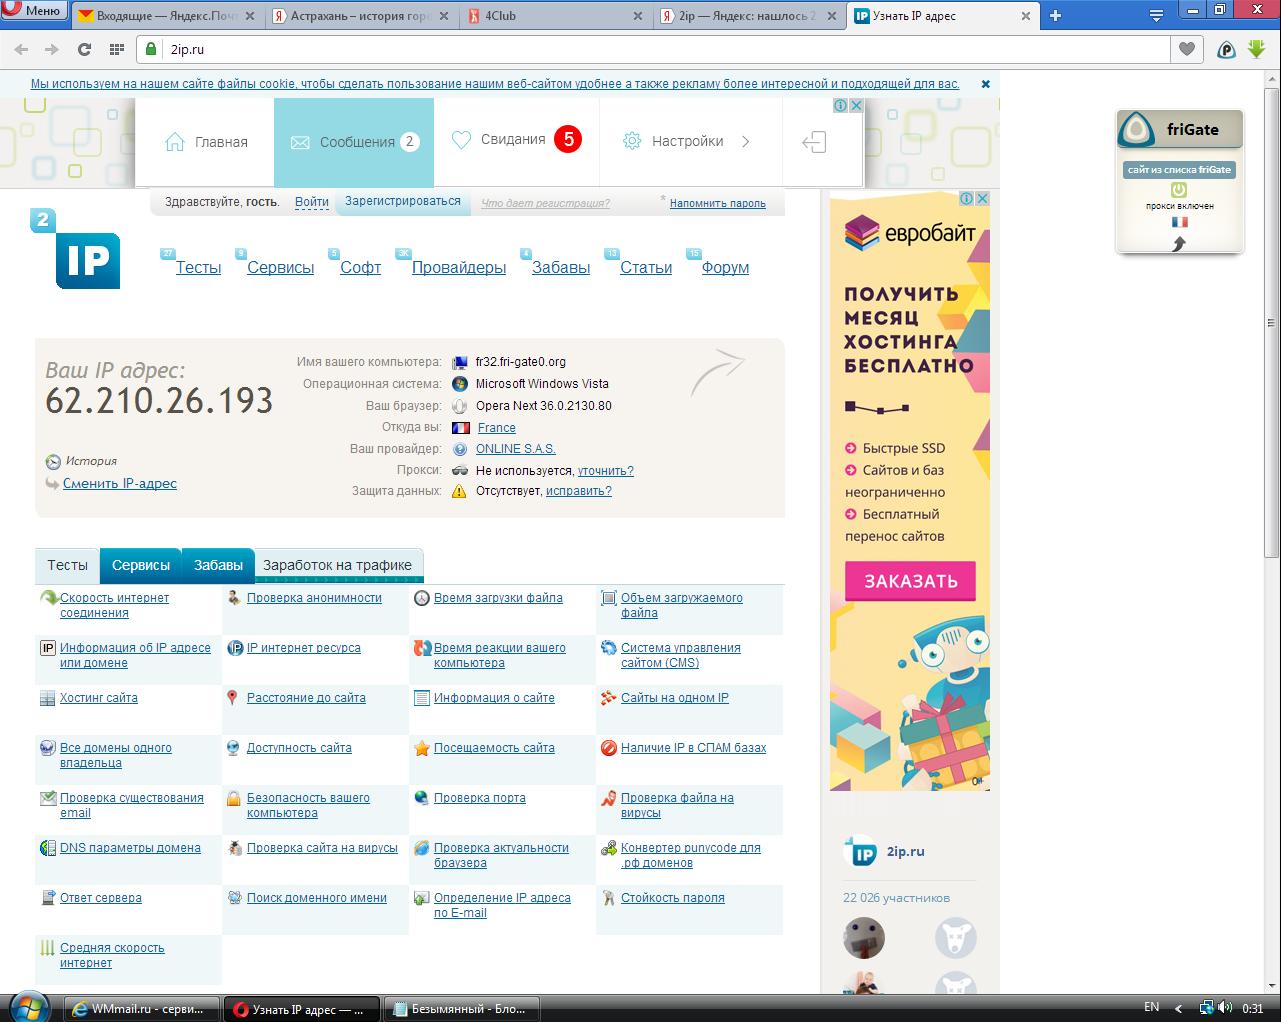
Task: Click the network icon in system tray
Action: [1207, 1008]
